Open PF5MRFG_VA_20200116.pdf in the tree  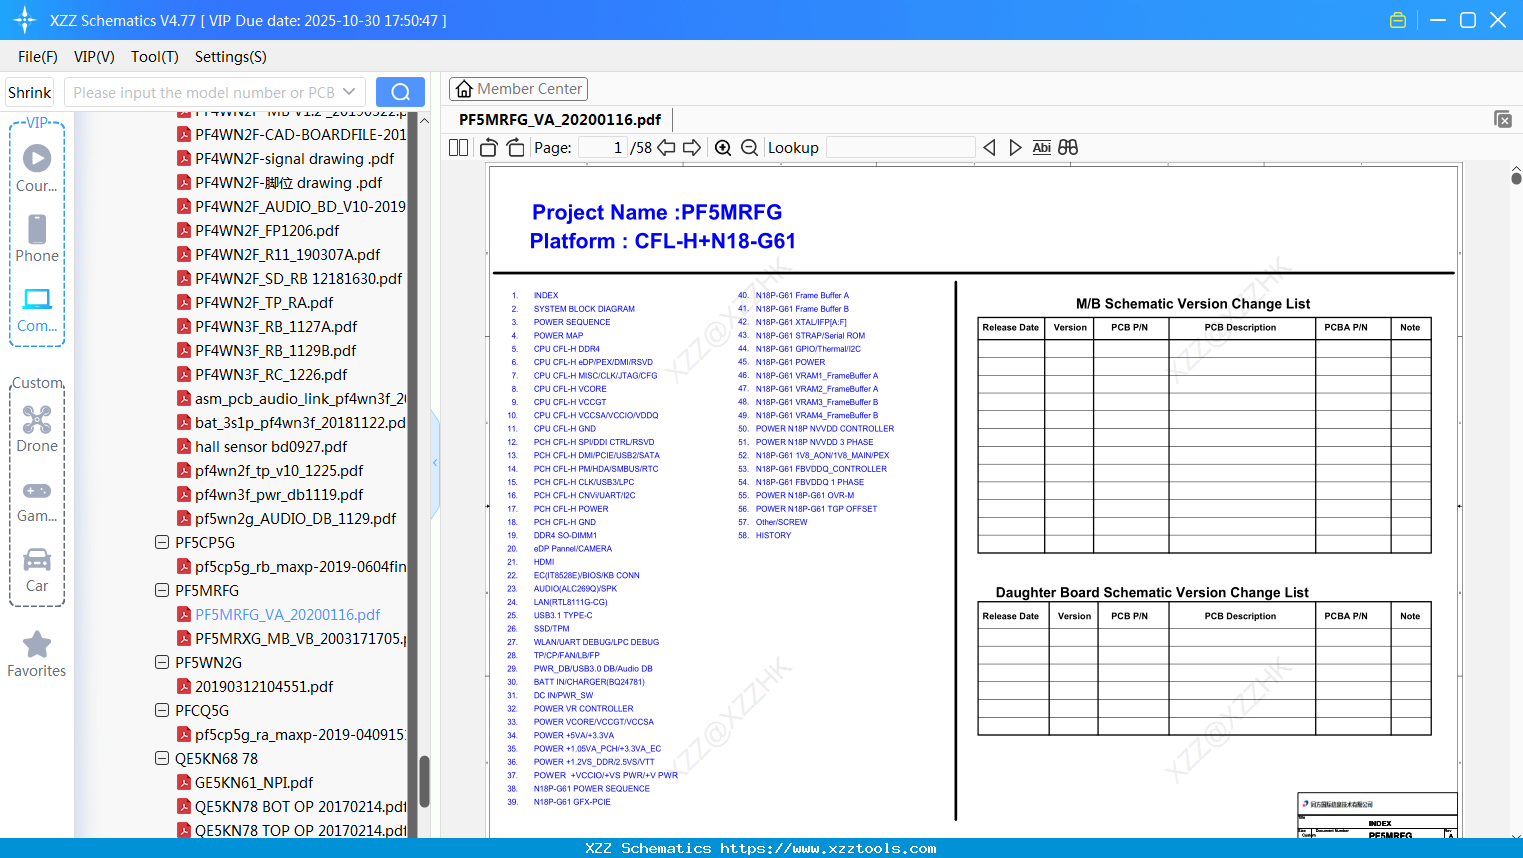coord(287,614)
